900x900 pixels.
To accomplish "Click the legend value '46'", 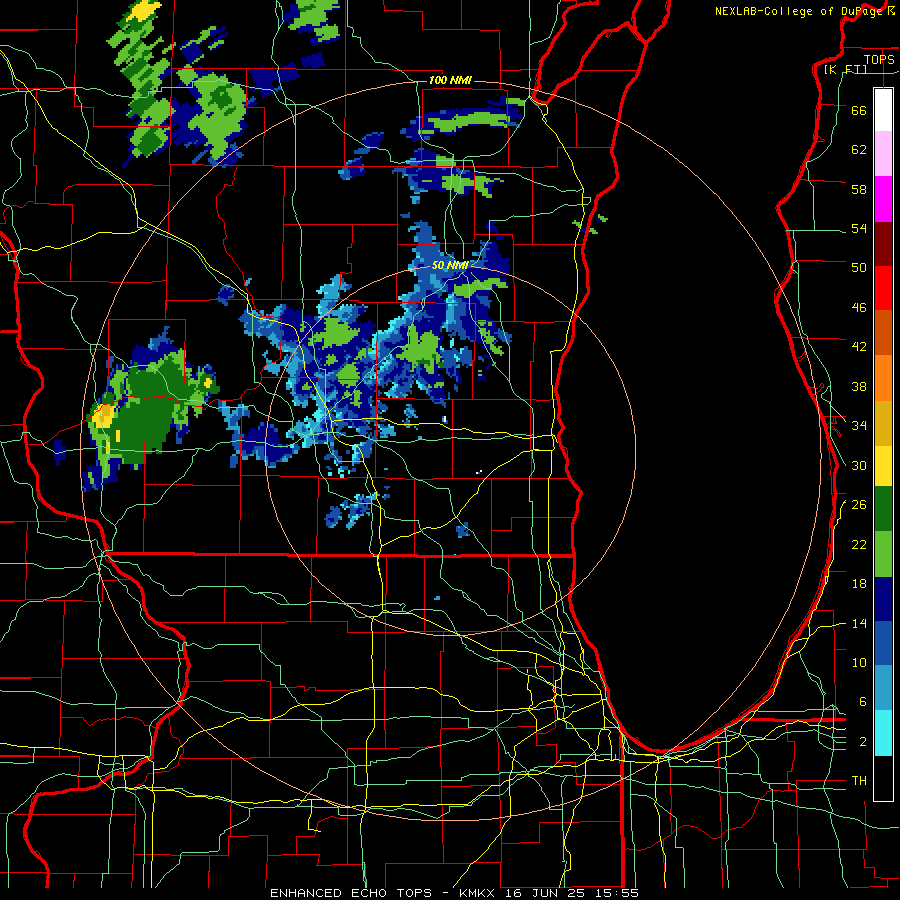I will point(859,308).
